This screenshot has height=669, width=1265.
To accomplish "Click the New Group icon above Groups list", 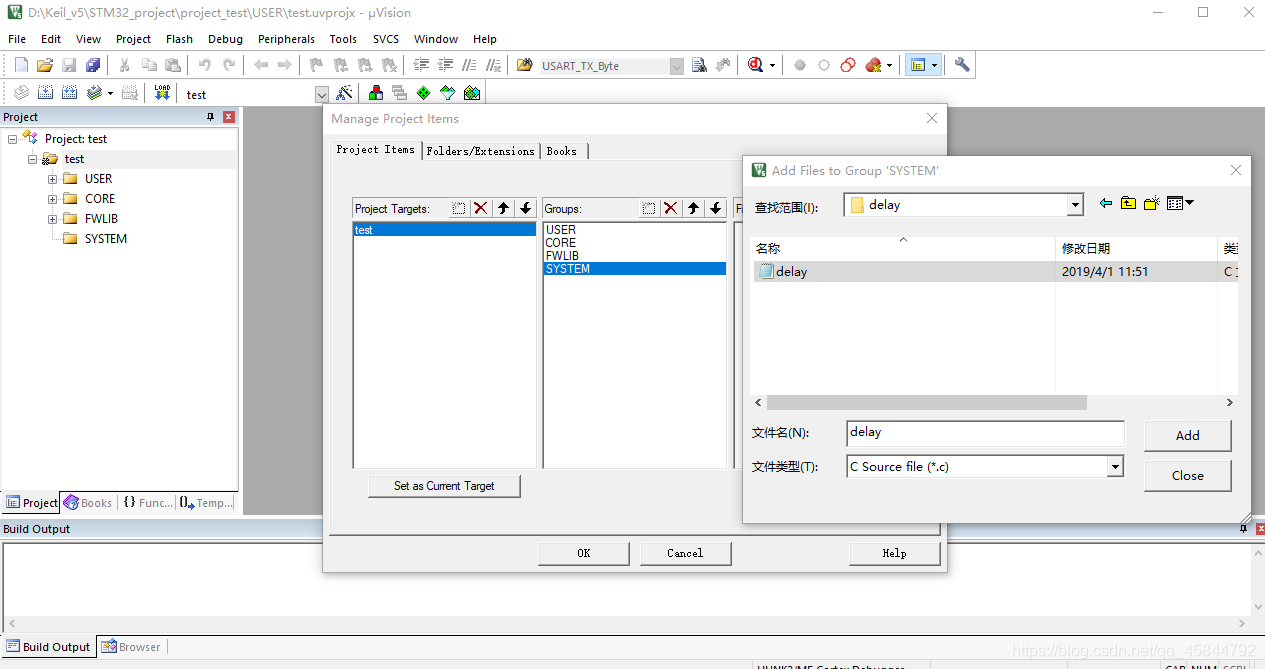I will point(649,208).
